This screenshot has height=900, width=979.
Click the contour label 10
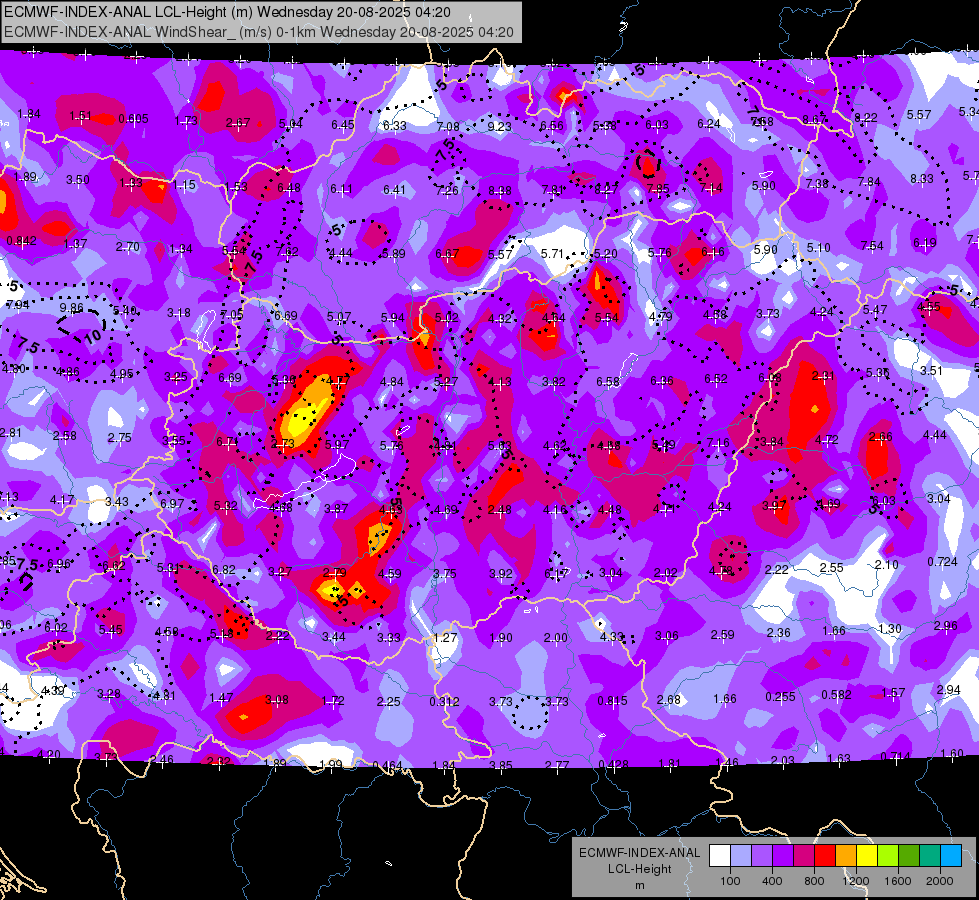coord(92,337)
